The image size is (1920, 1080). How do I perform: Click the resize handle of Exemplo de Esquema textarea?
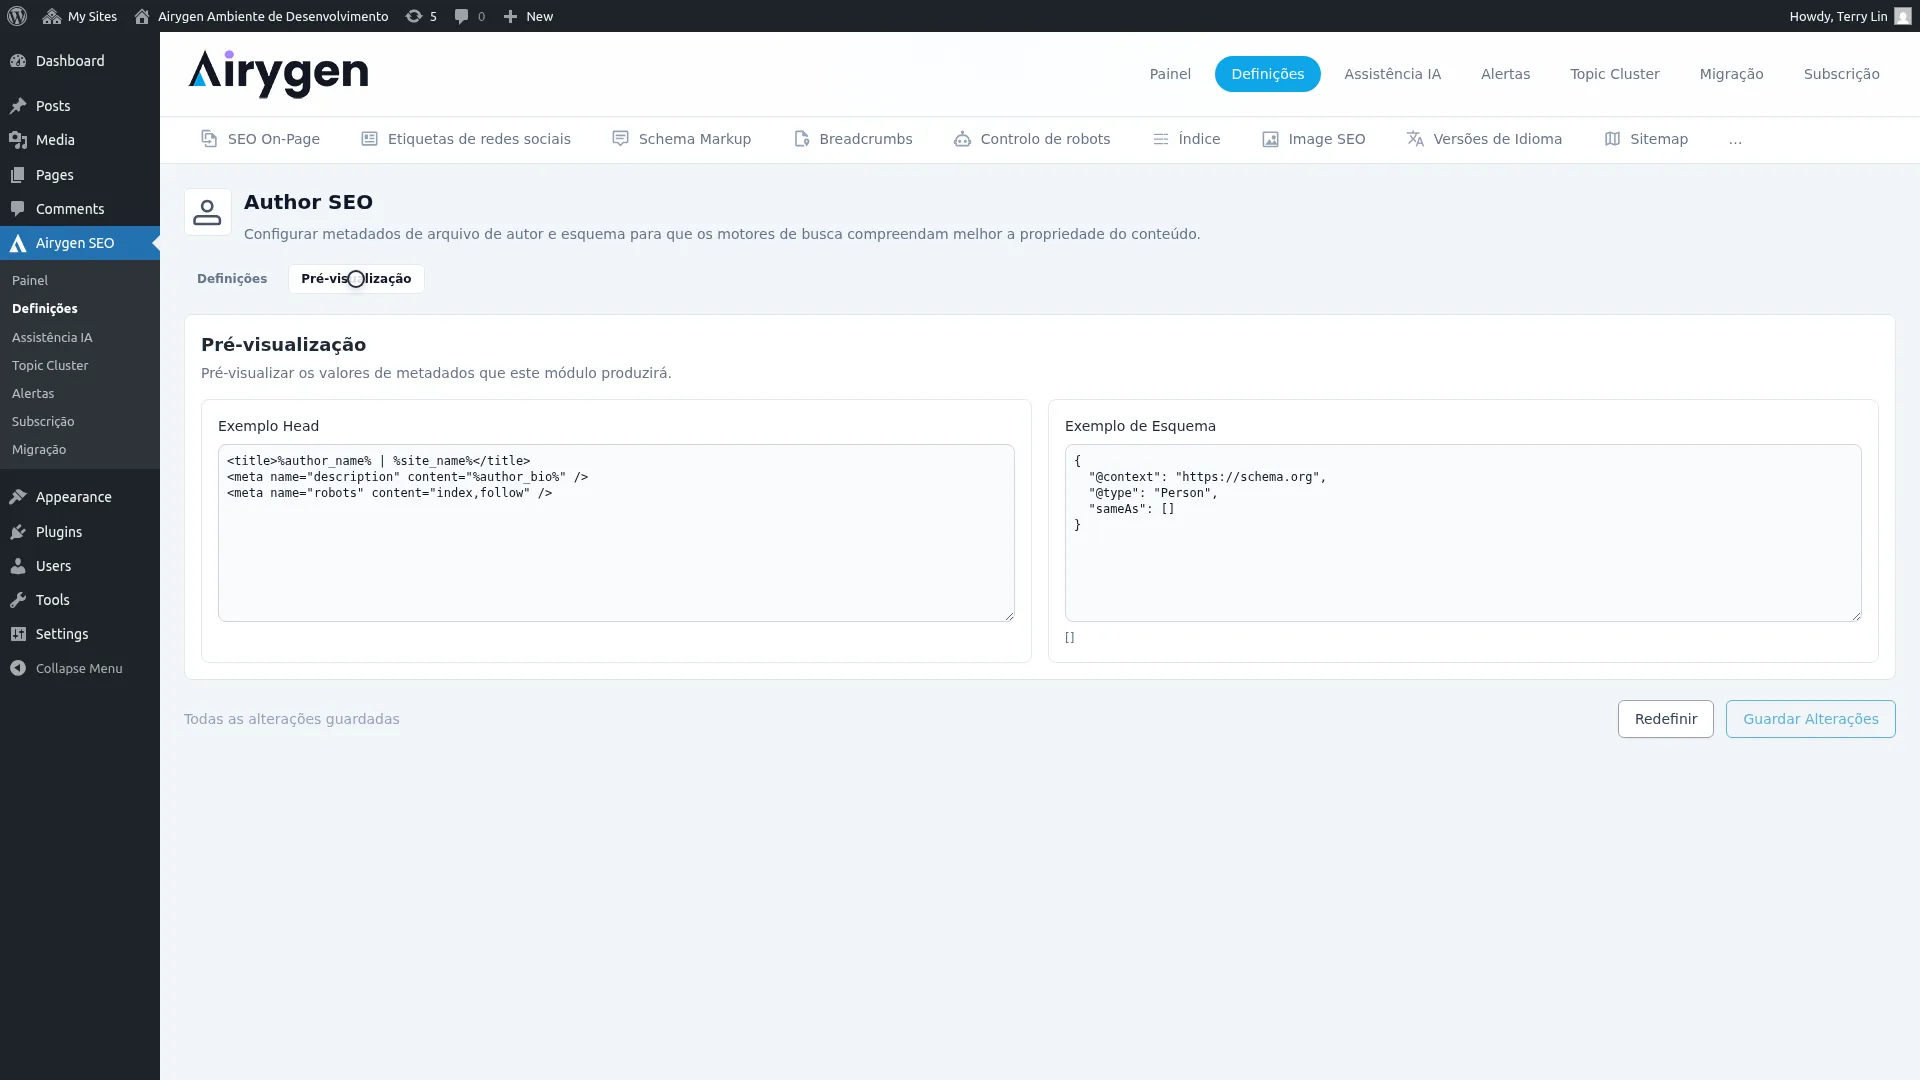(x=1856, y=616)
